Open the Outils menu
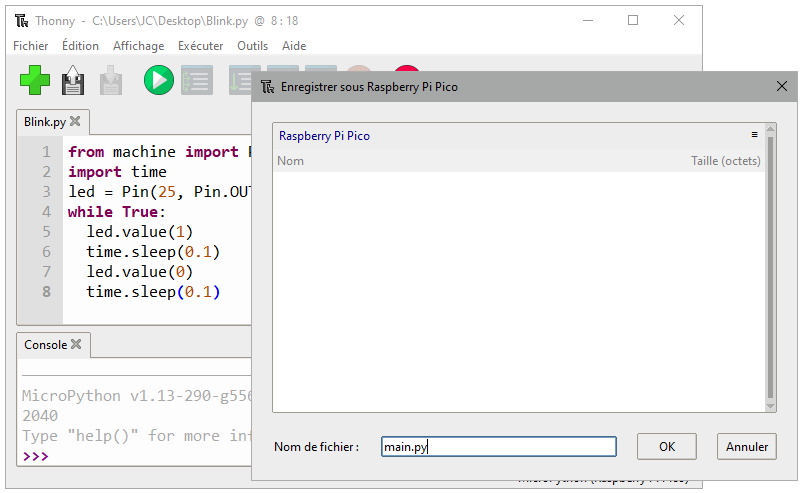Viewport: 803px width, 493px height. (252, 46)
